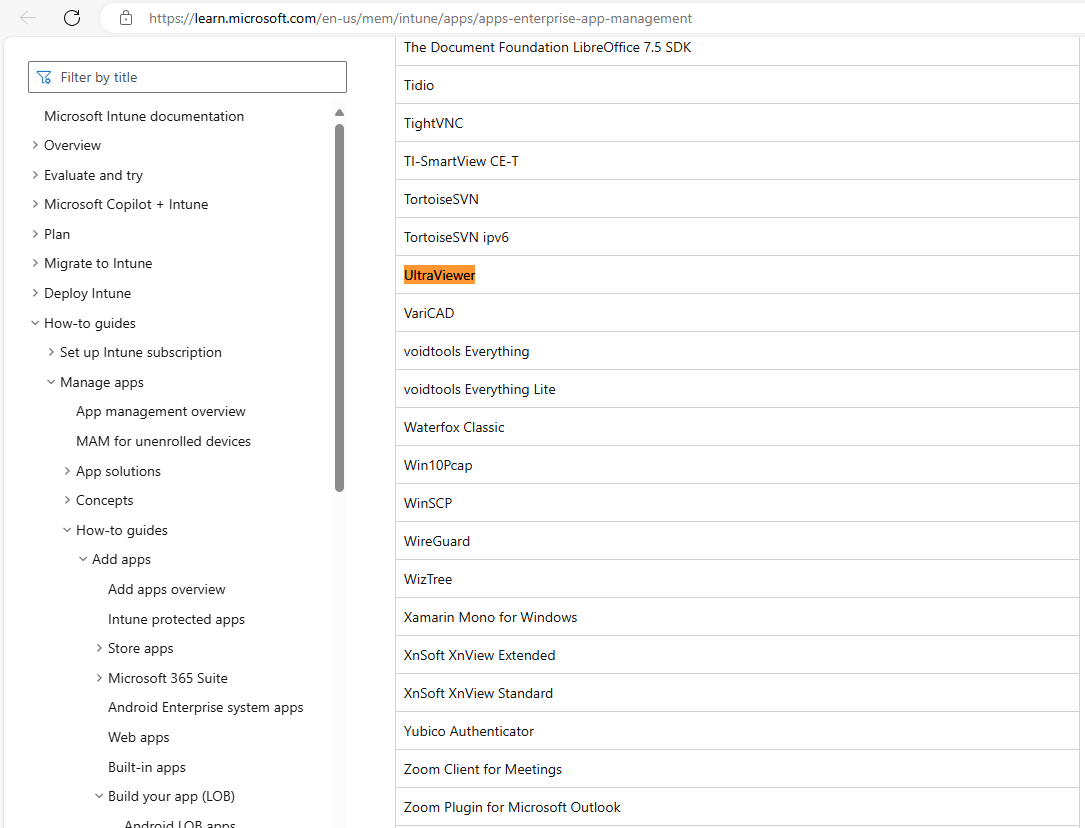Expand Migrate to Intune chevron
The image size is (1085, 828).
point(35,263)
